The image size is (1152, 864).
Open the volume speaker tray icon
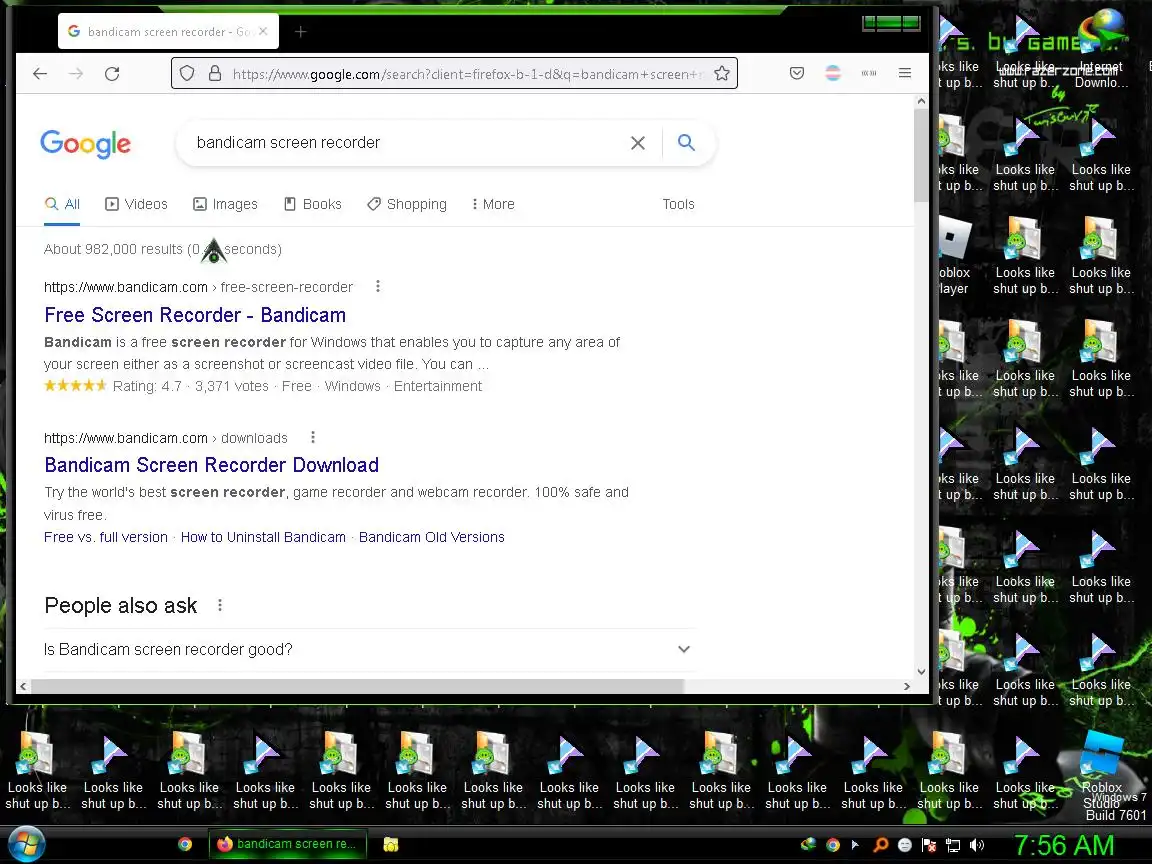click(977, 845)
